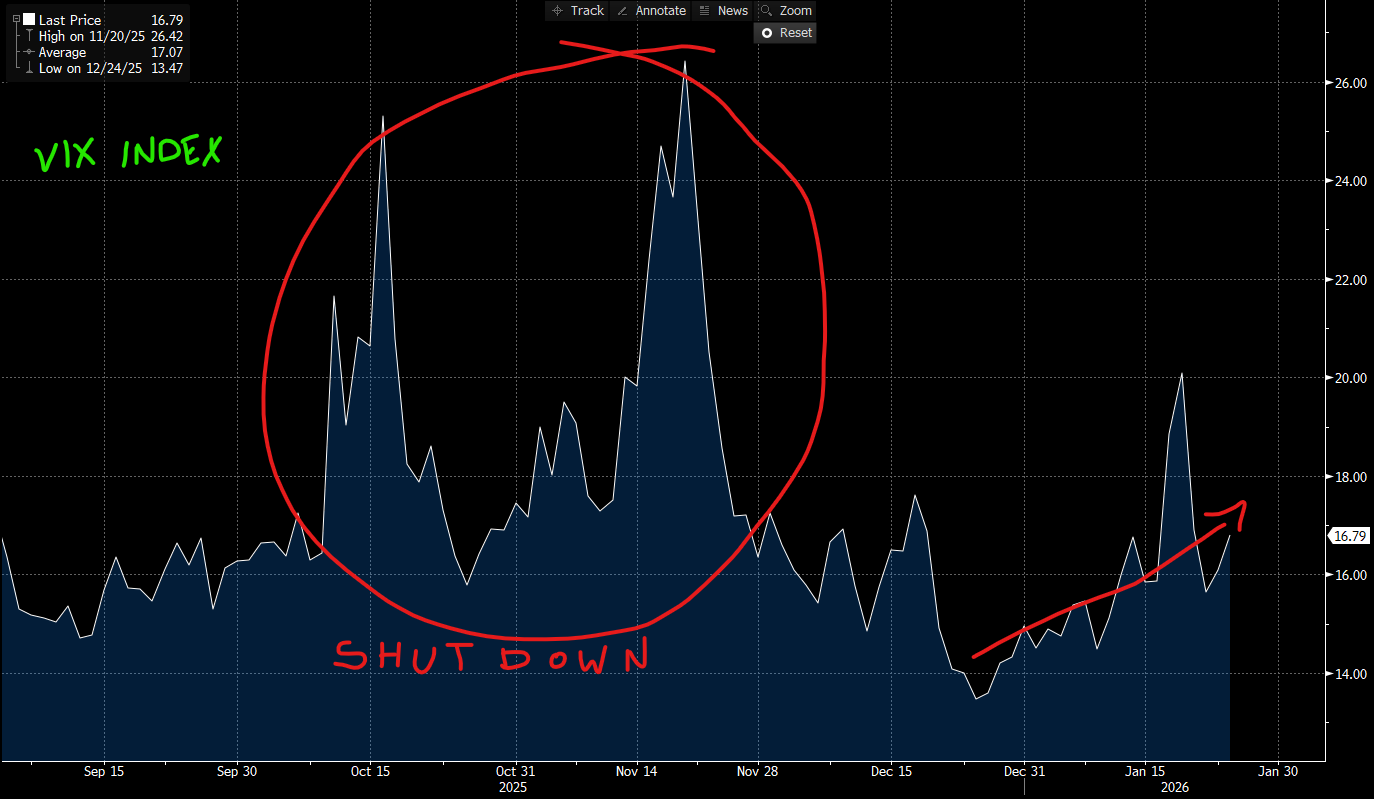Click the Low marker icon in legend
The image size is (1374, 799).
[27, 68]
